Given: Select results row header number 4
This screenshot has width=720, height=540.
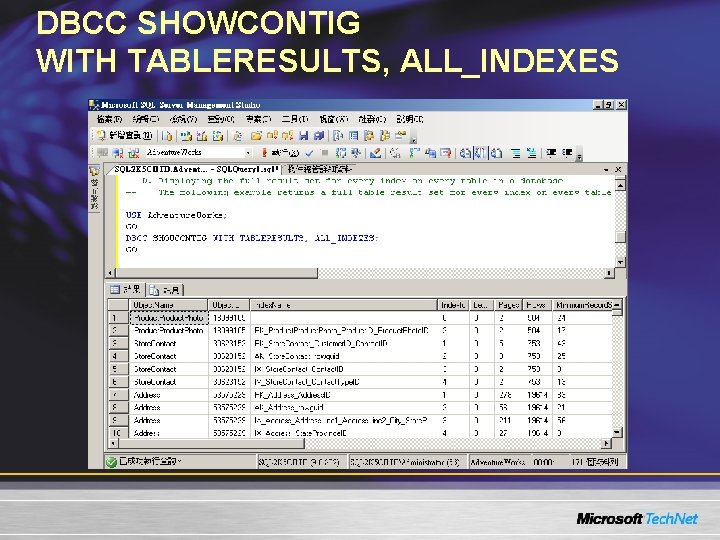Looking at the screenshot, I should pyautogui.click(x=118, y=356).
